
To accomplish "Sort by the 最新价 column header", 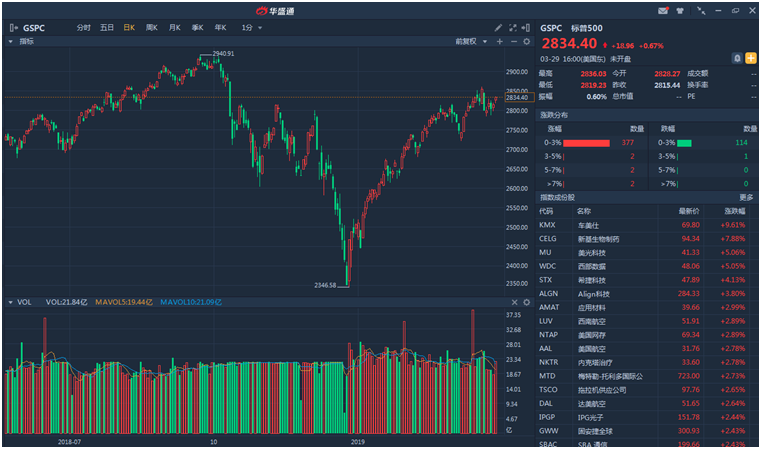I will pyautogui.click(x=689, y=211).
